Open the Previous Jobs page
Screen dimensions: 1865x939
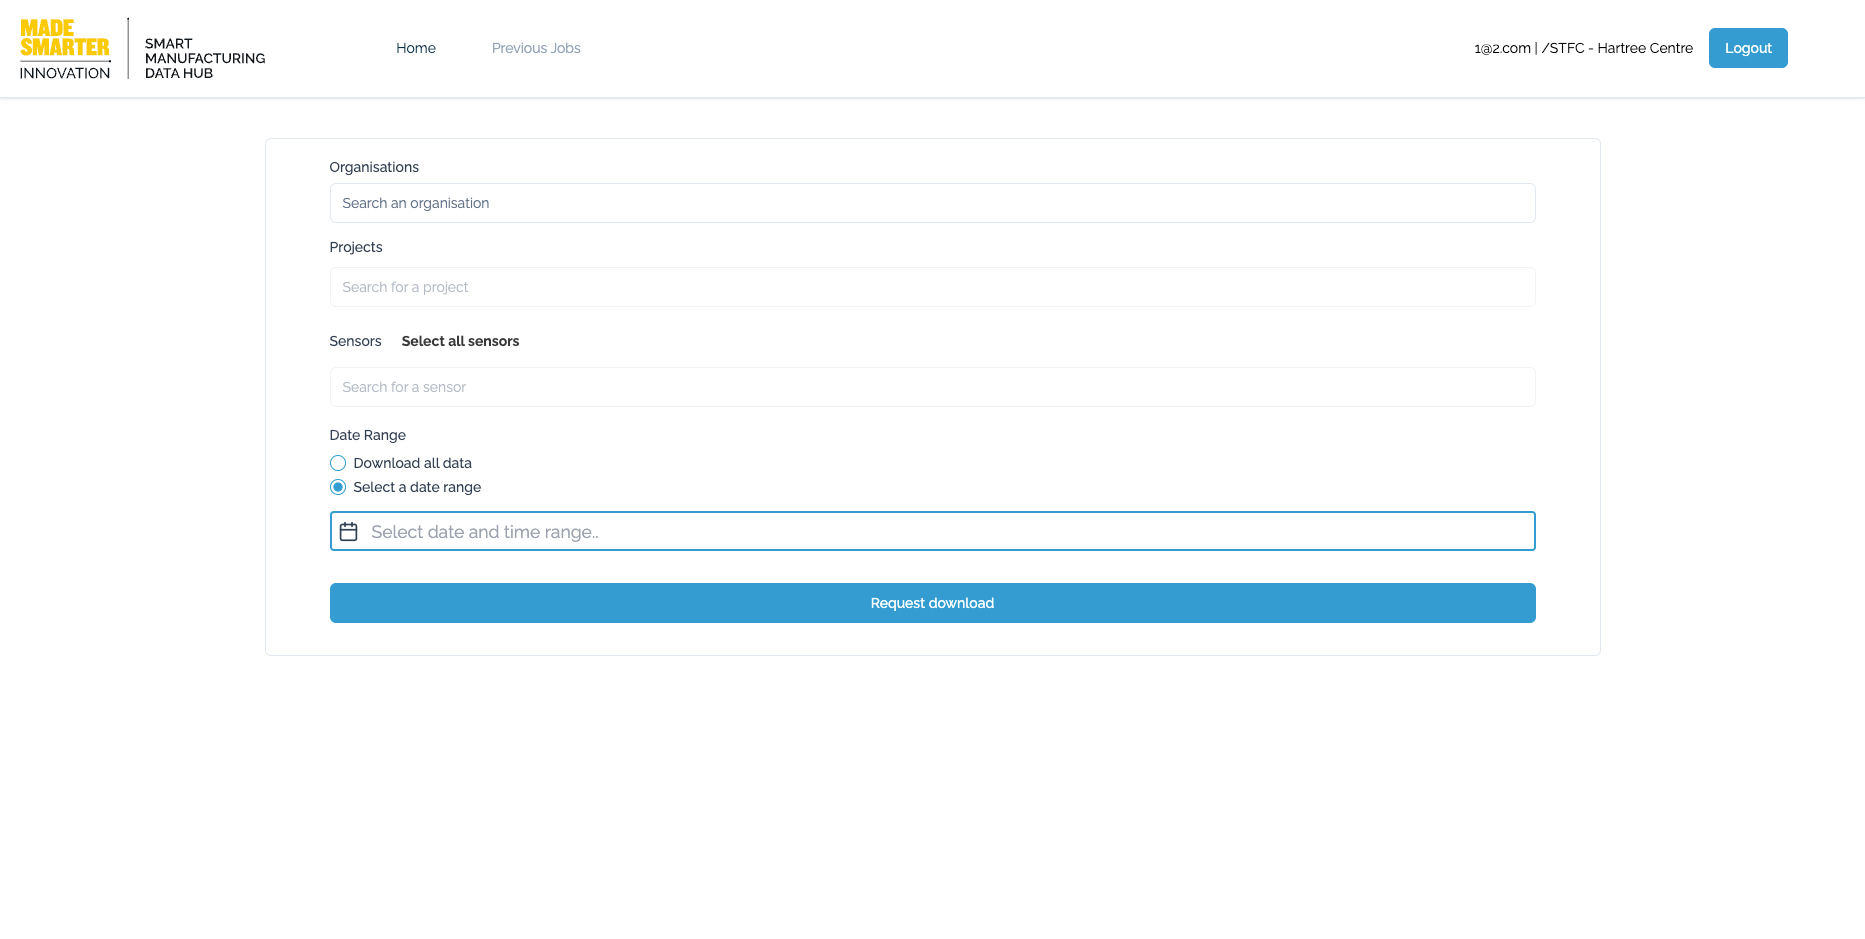536,48
